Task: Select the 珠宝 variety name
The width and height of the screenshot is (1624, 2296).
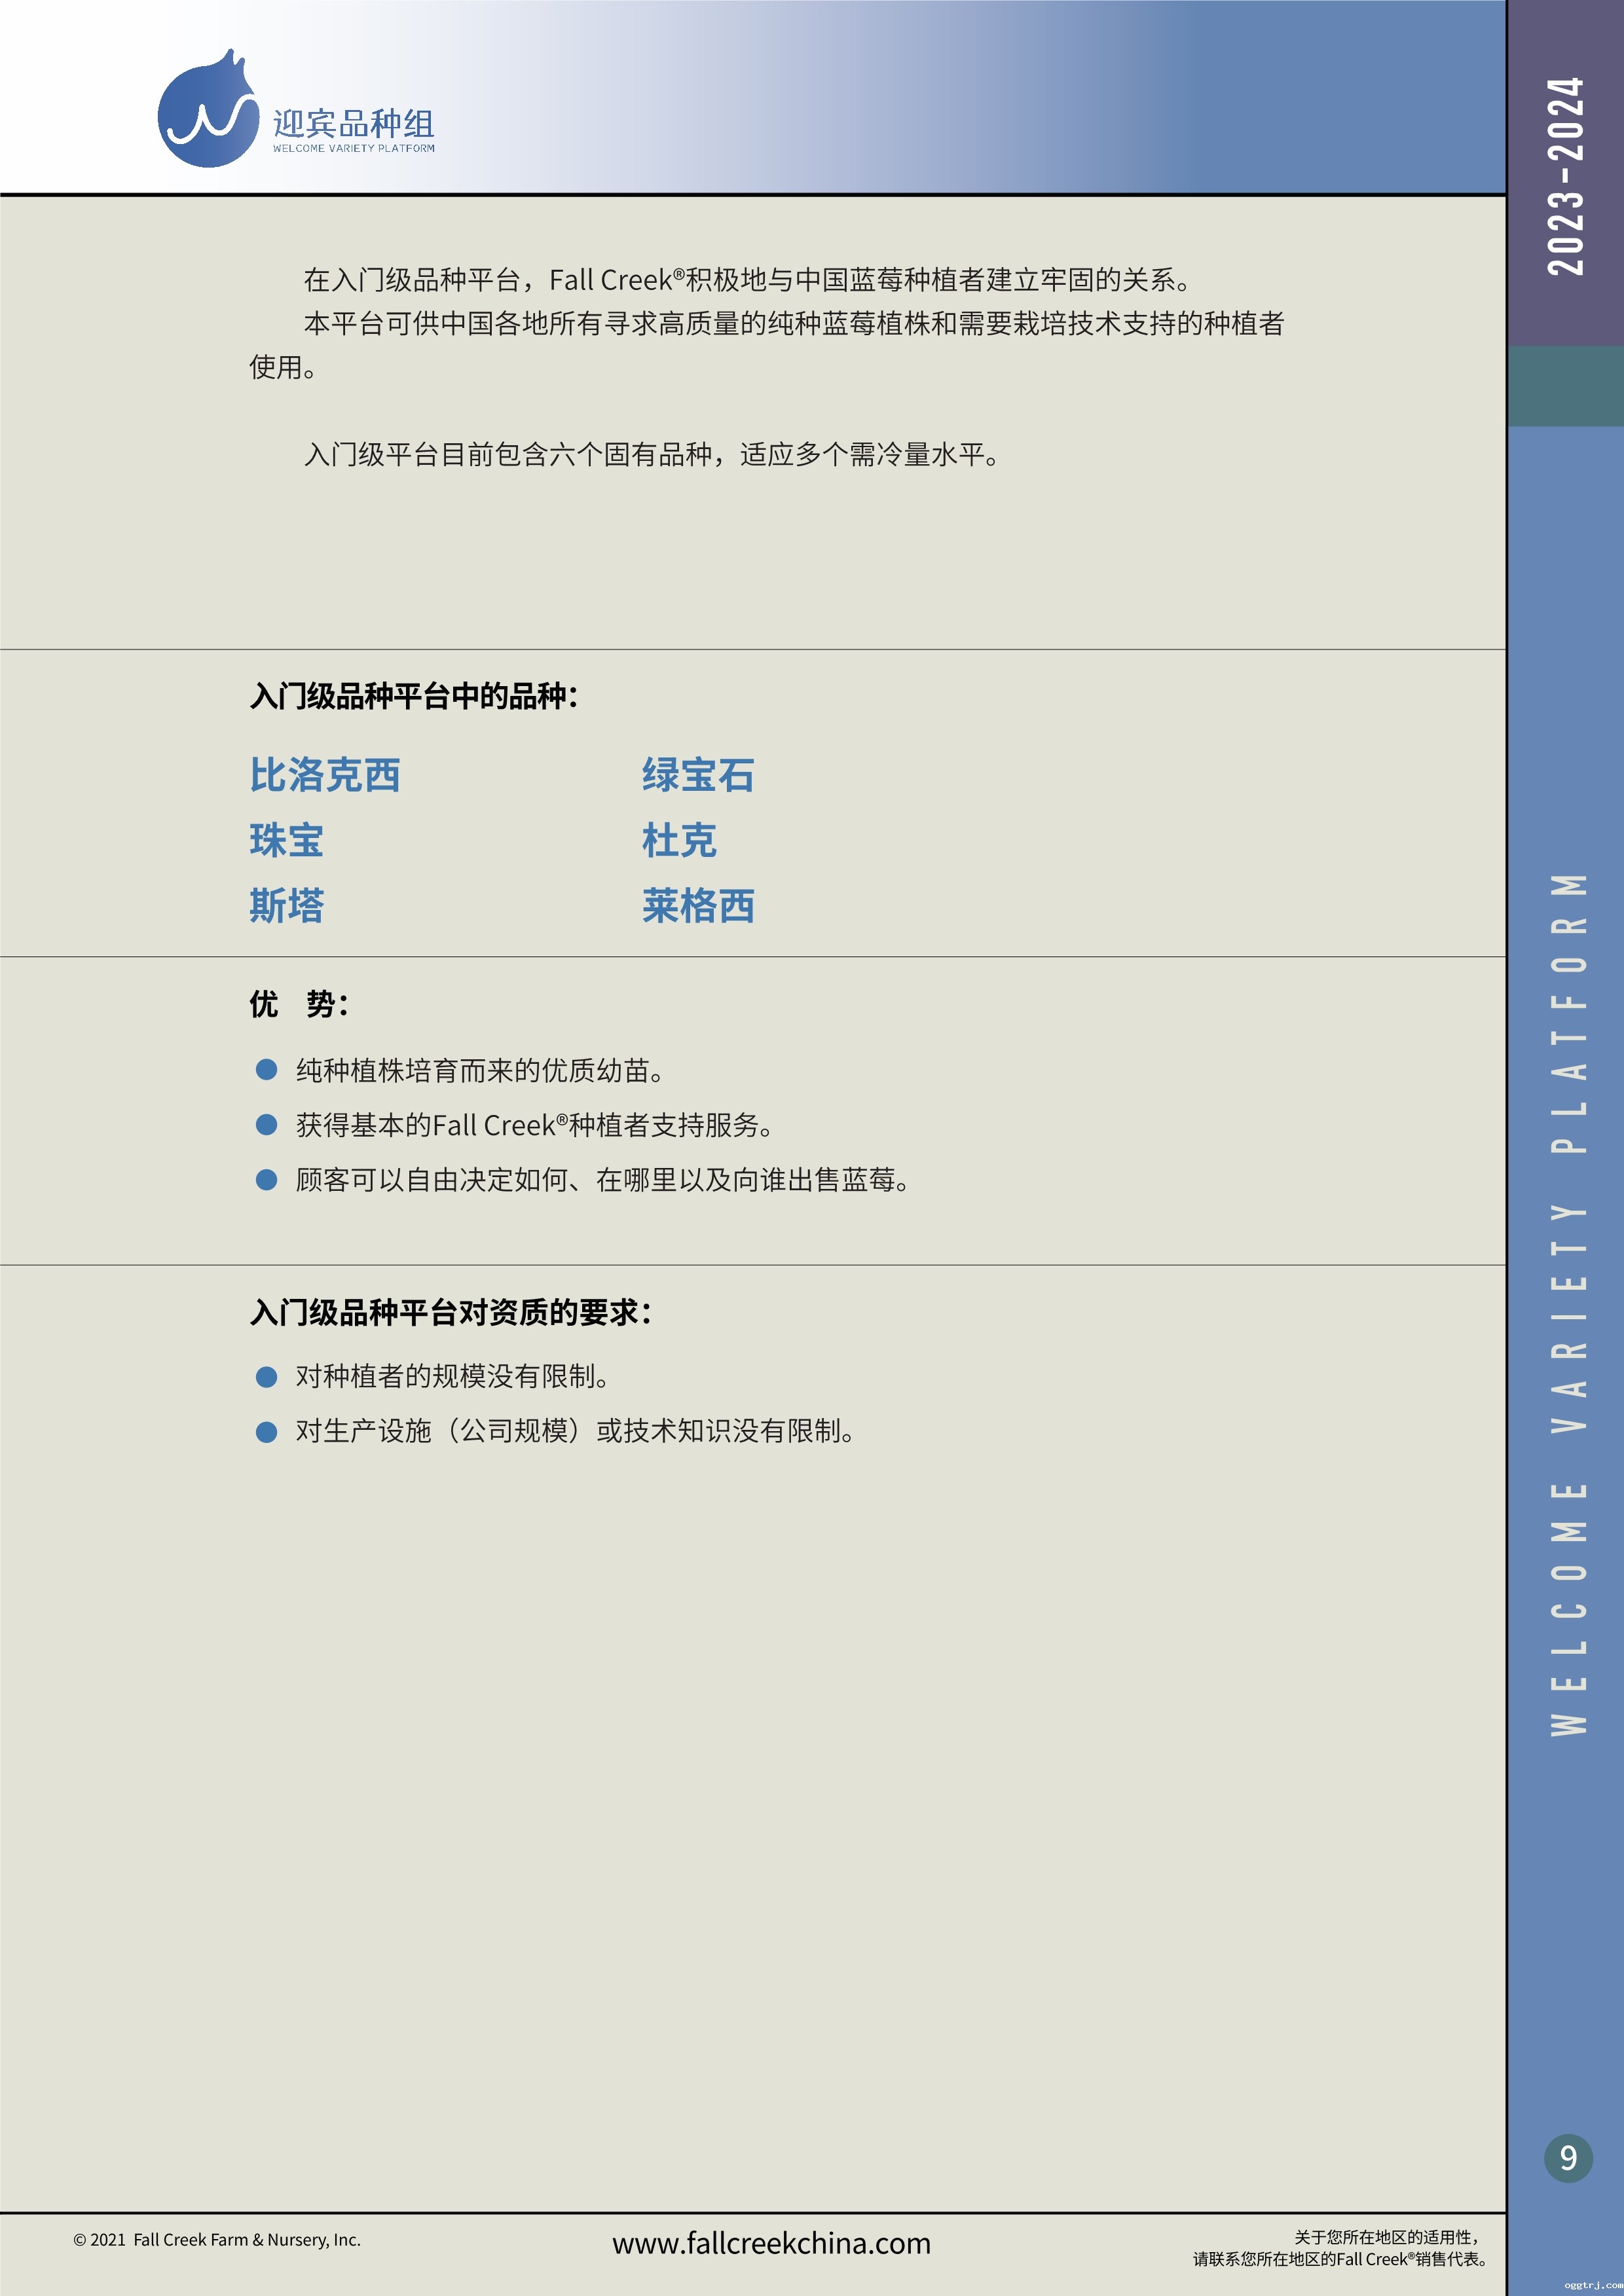Action: [287, 840]
